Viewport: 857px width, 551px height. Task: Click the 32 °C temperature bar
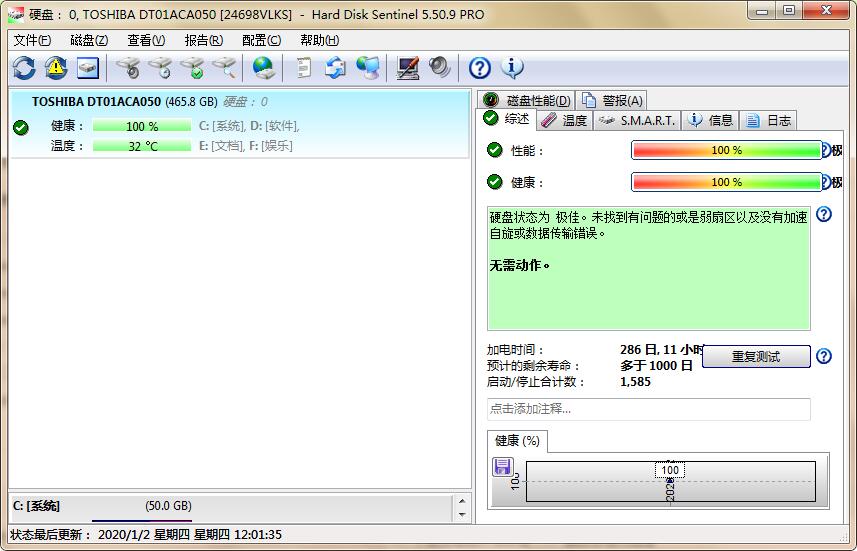(x=142, y=146)
